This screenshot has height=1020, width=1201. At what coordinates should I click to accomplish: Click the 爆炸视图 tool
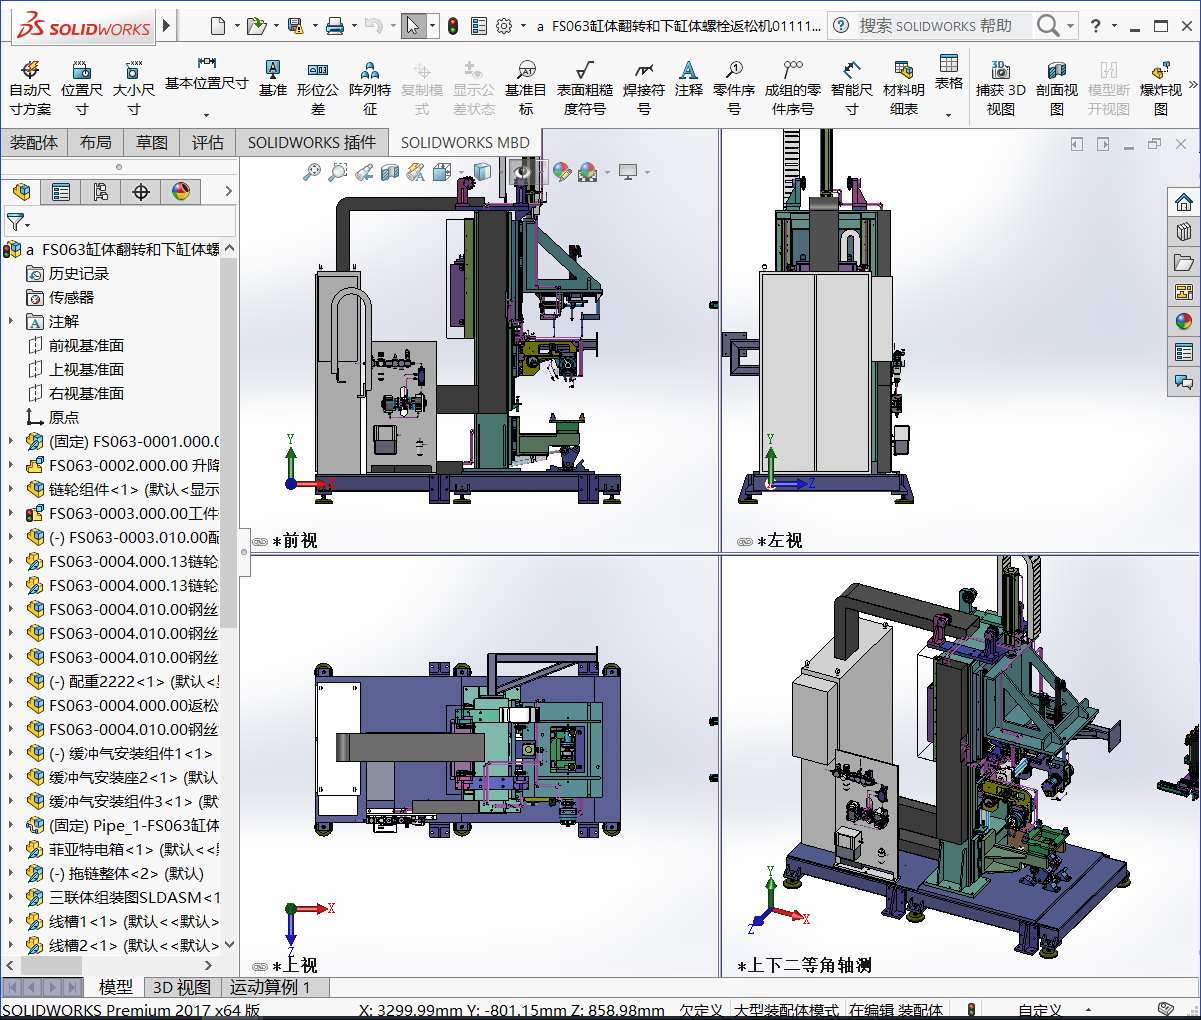pos(1161,88)
